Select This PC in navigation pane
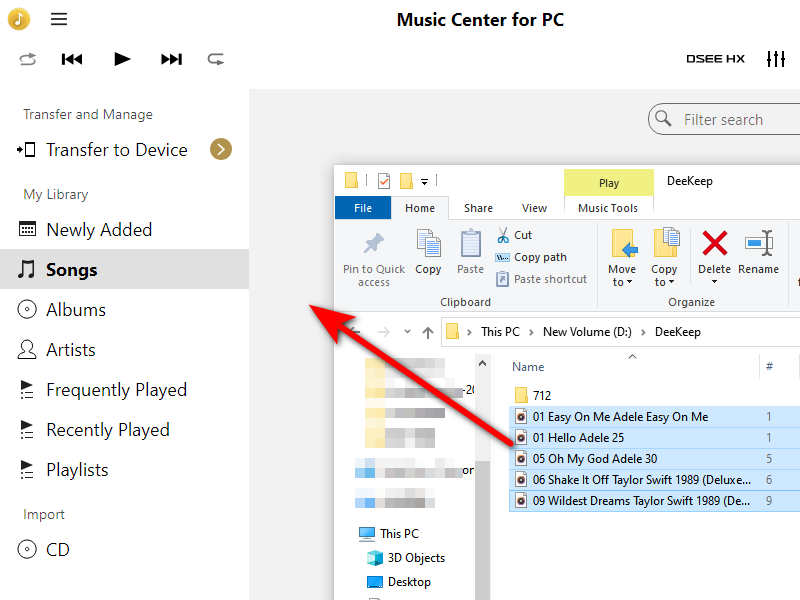 [x=389, y=534]
